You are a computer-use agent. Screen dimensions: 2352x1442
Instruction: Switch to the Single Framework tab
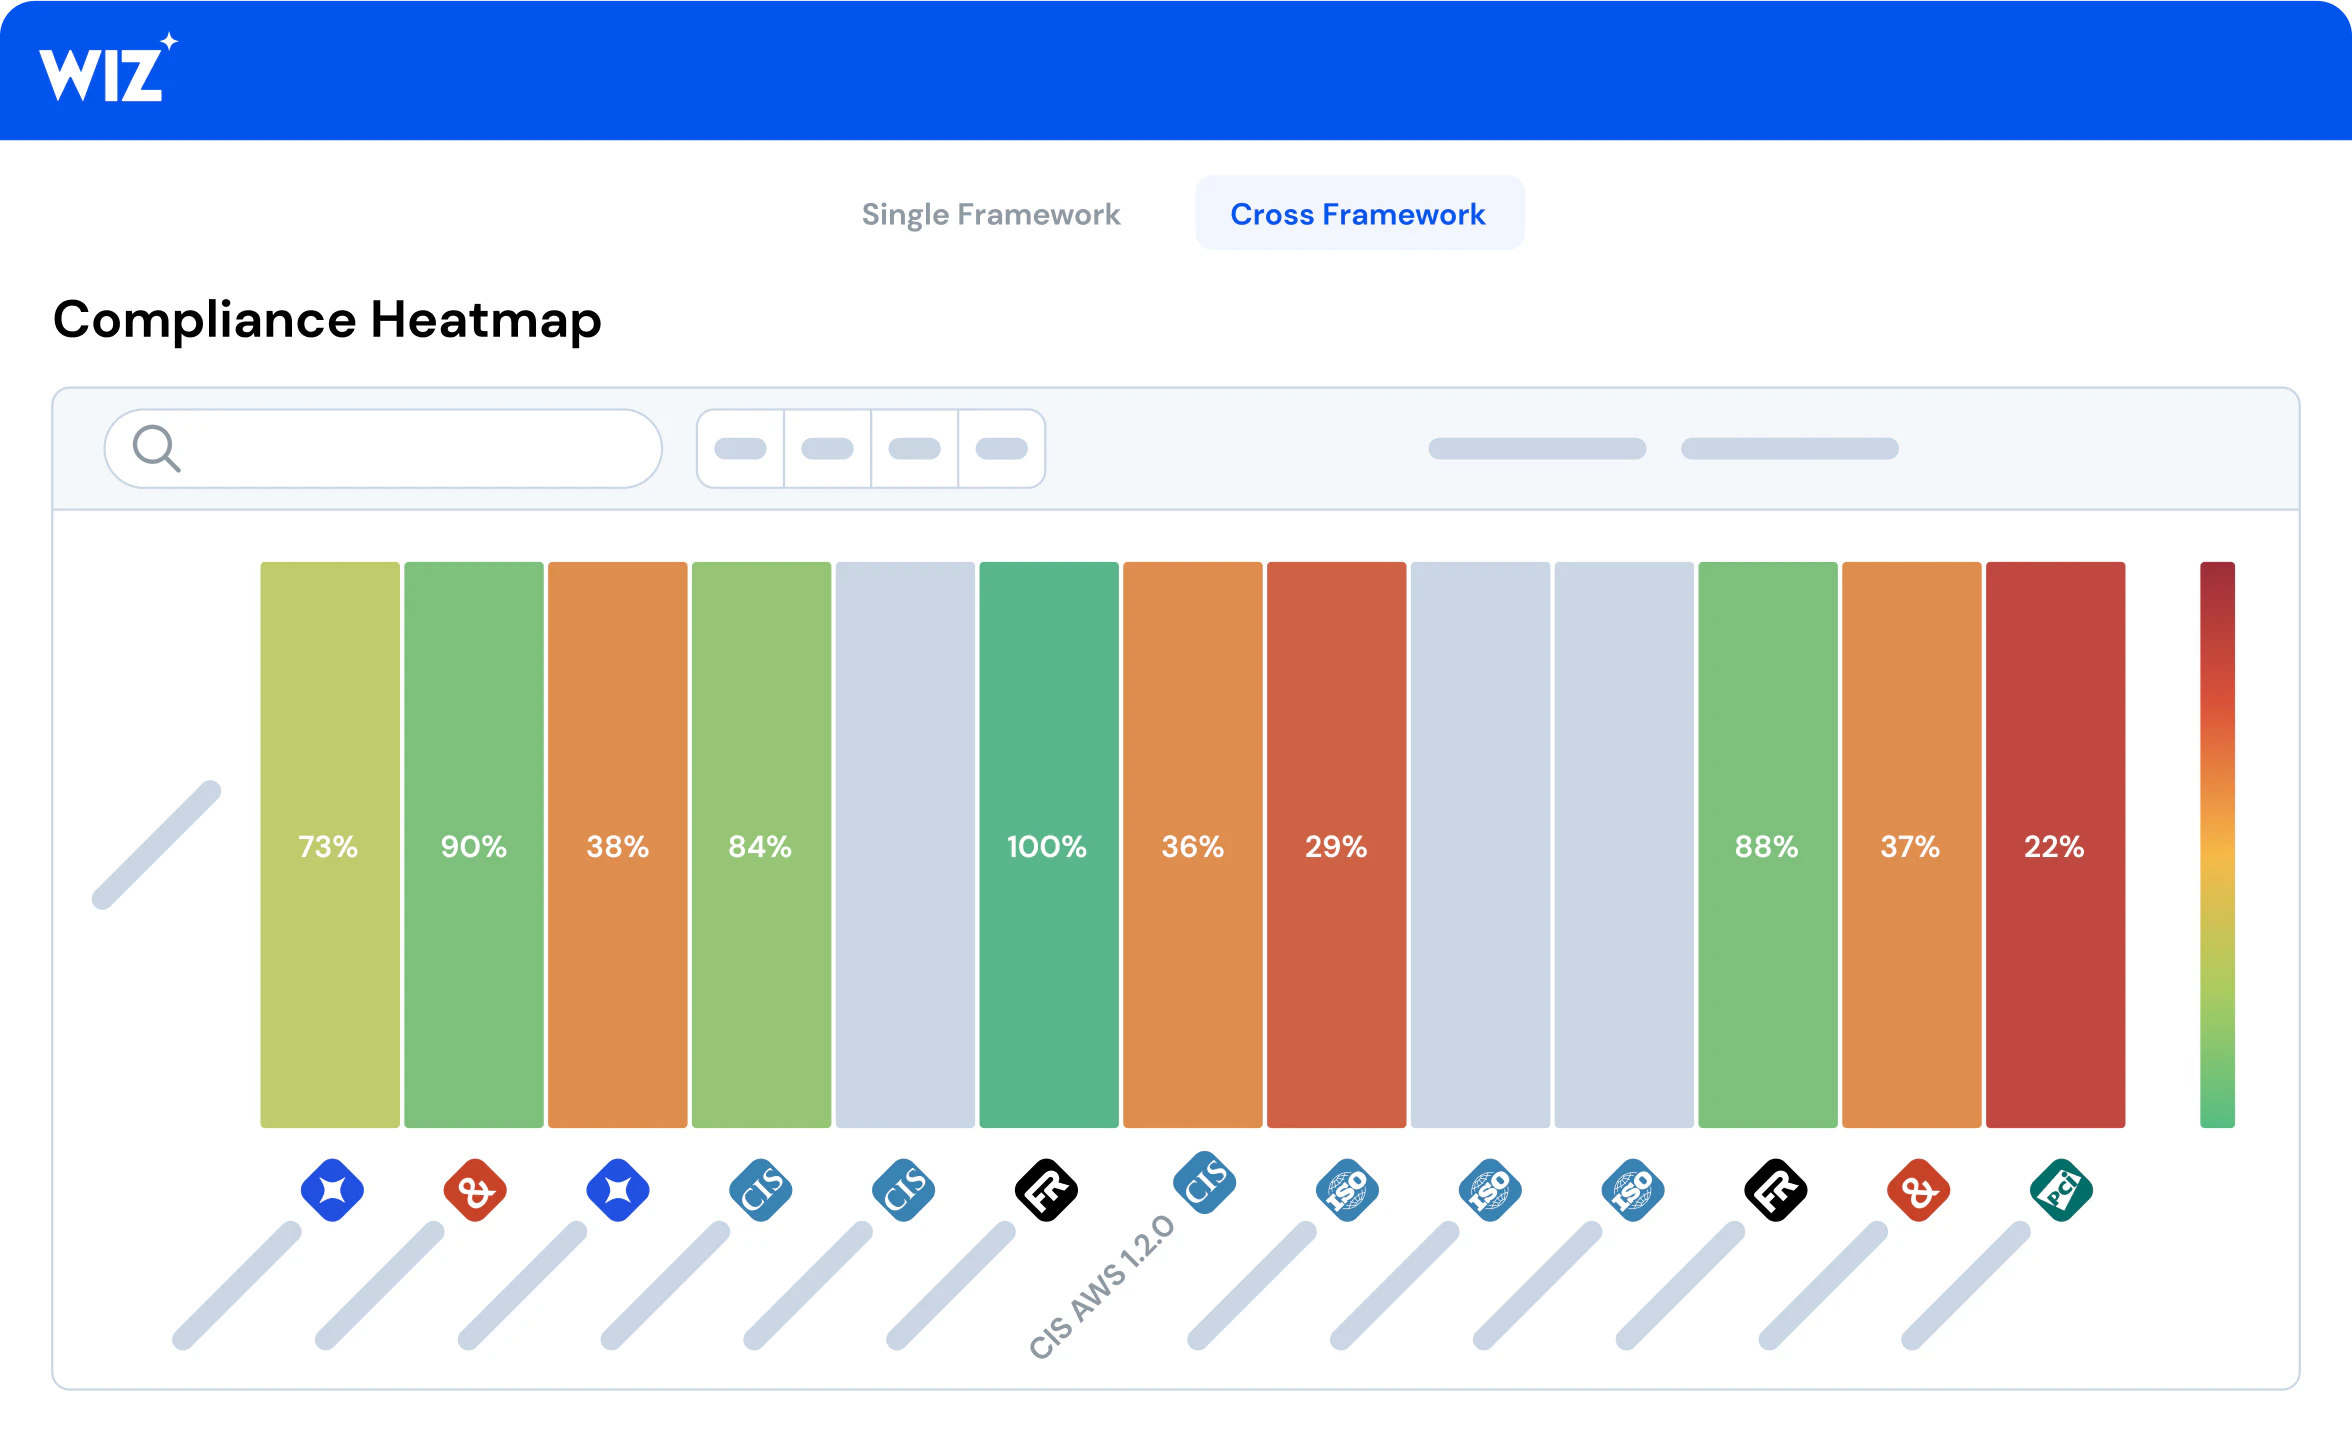pos(991,213)
